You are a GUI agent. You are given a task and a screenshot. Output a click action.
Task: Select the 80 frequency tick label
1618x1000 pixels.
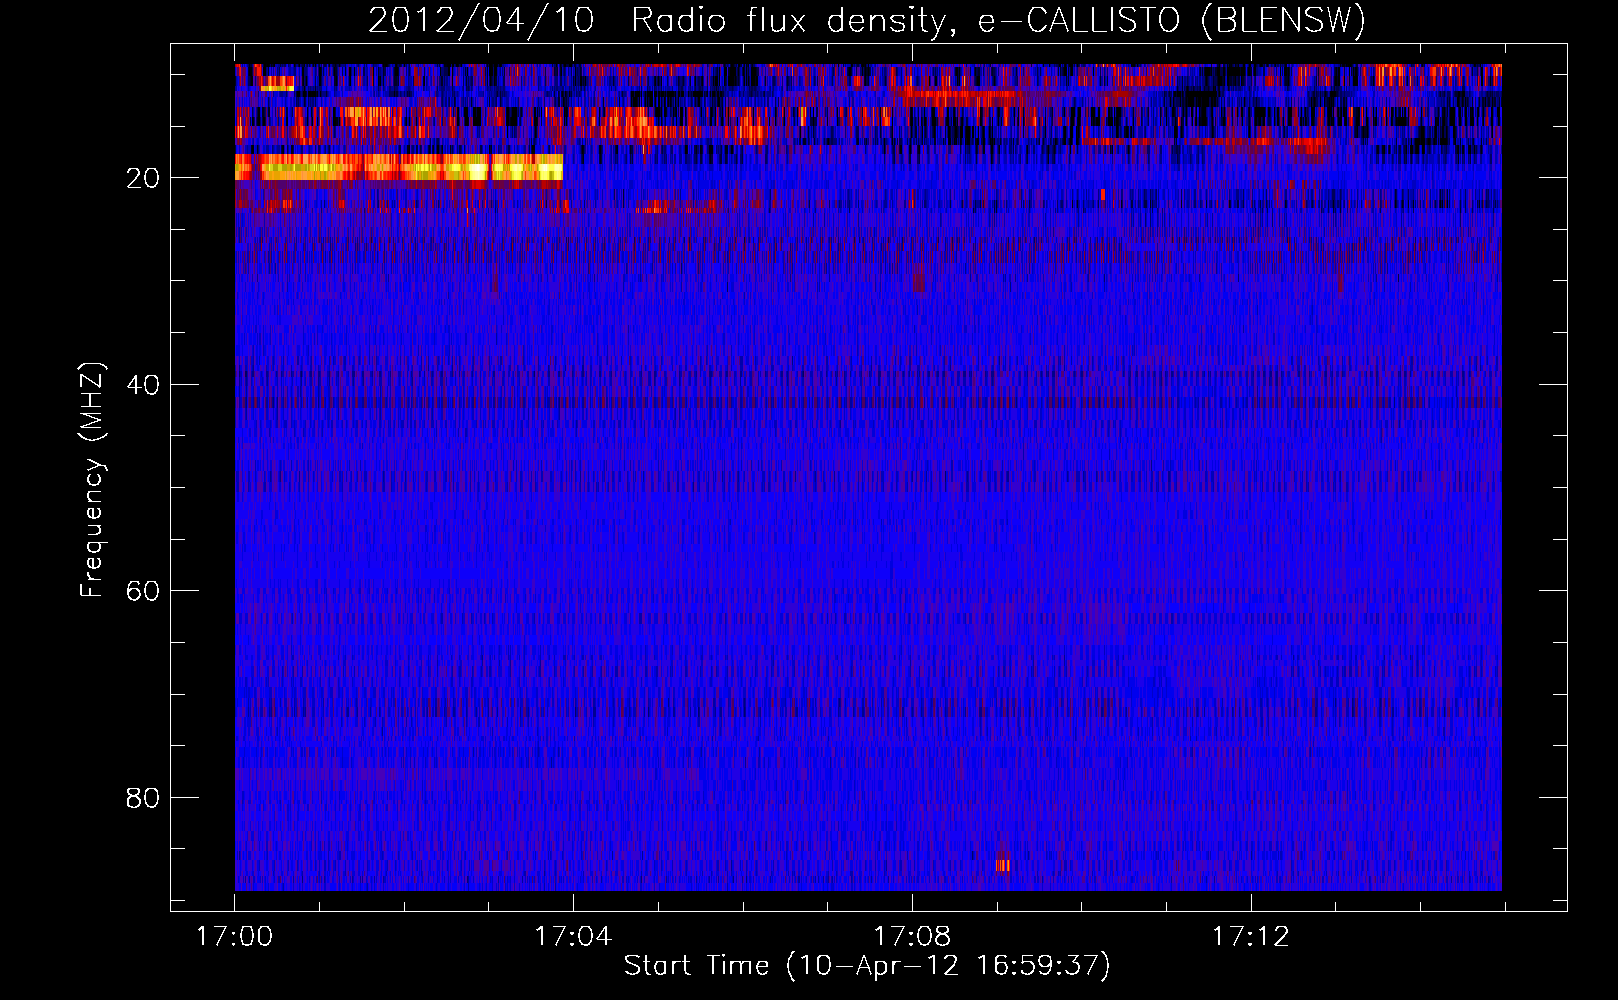pyautogui.click(x=143, y=798)
